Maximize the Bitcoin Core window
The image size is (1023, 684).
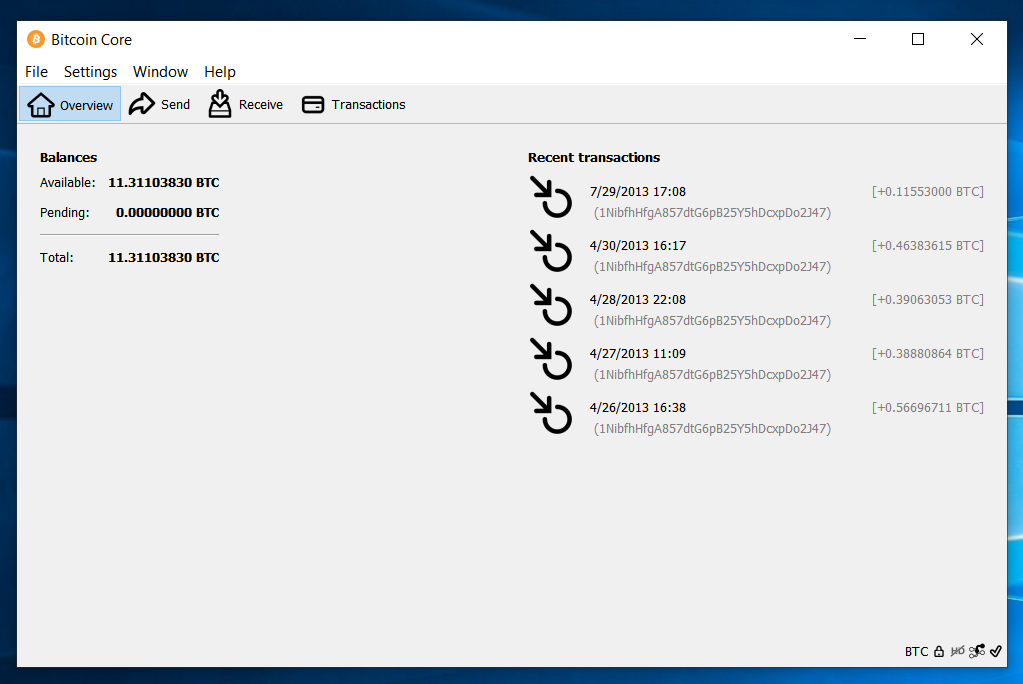tap(918, 39)
